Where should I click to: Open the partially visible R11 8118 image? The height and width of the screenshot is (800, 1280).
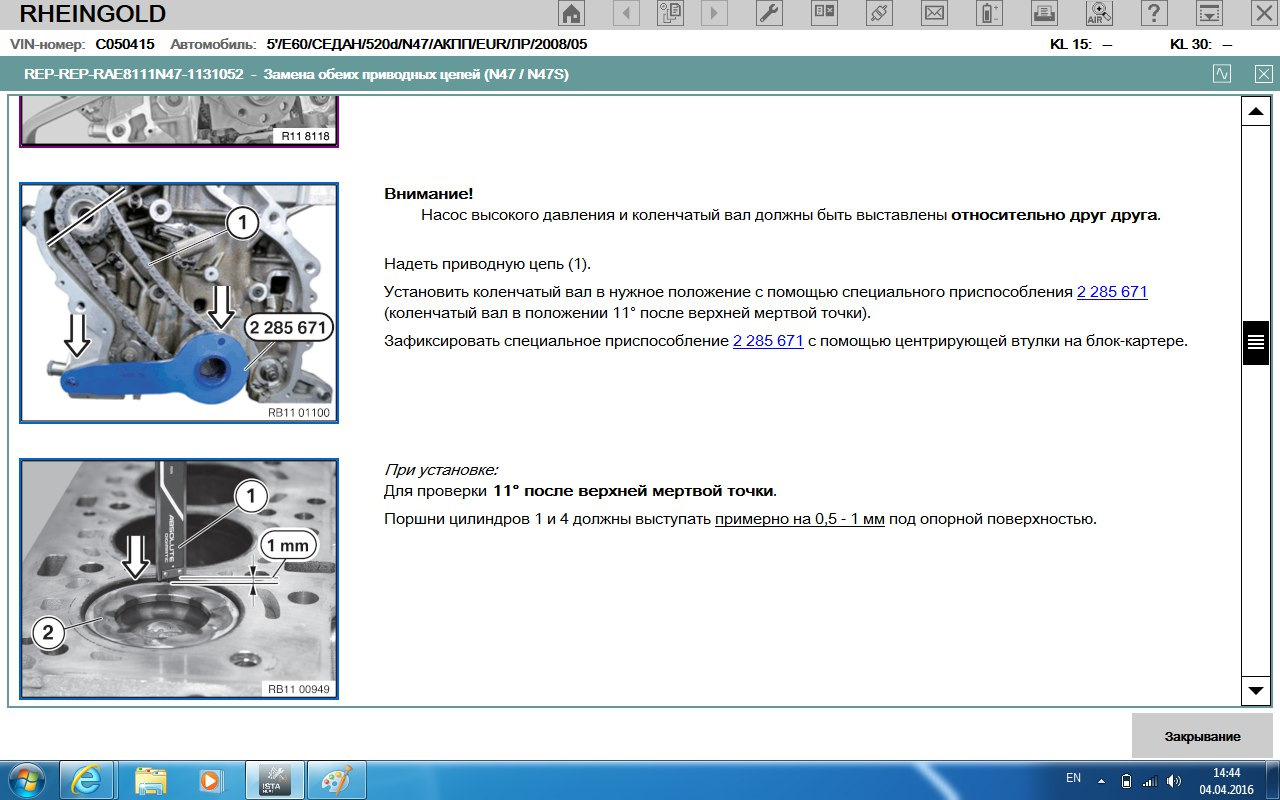[179, 122]
